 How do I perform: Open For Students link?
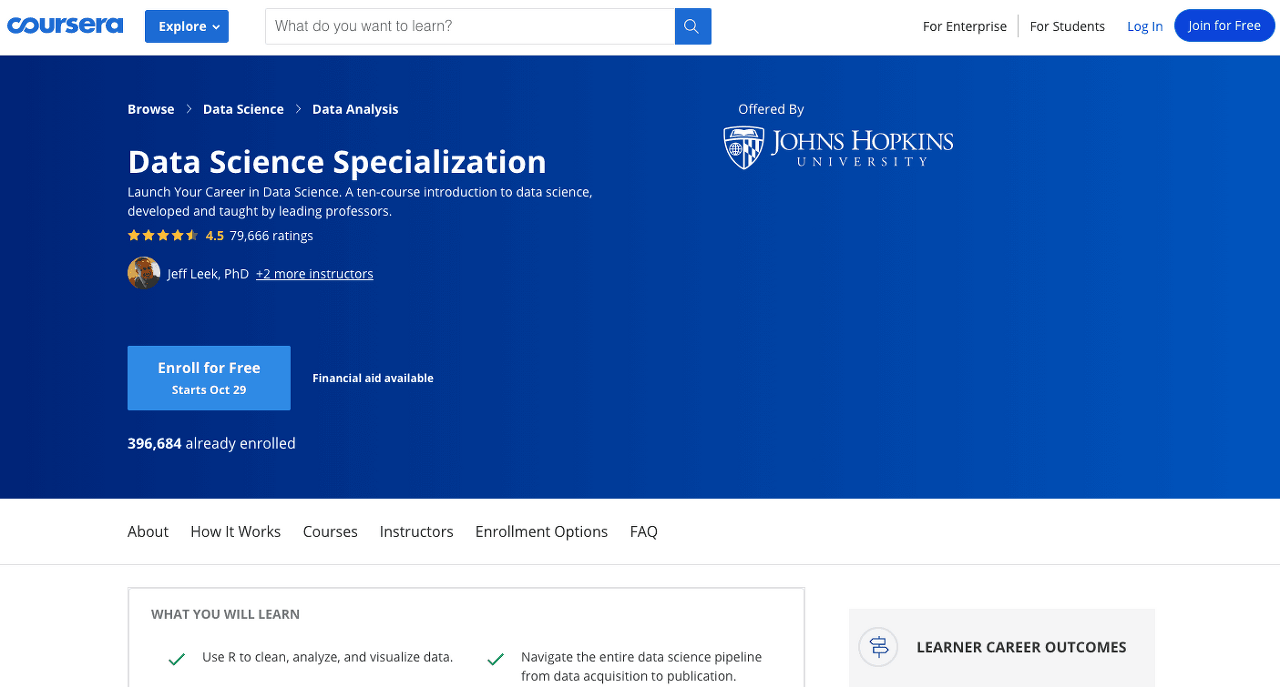1067,26
